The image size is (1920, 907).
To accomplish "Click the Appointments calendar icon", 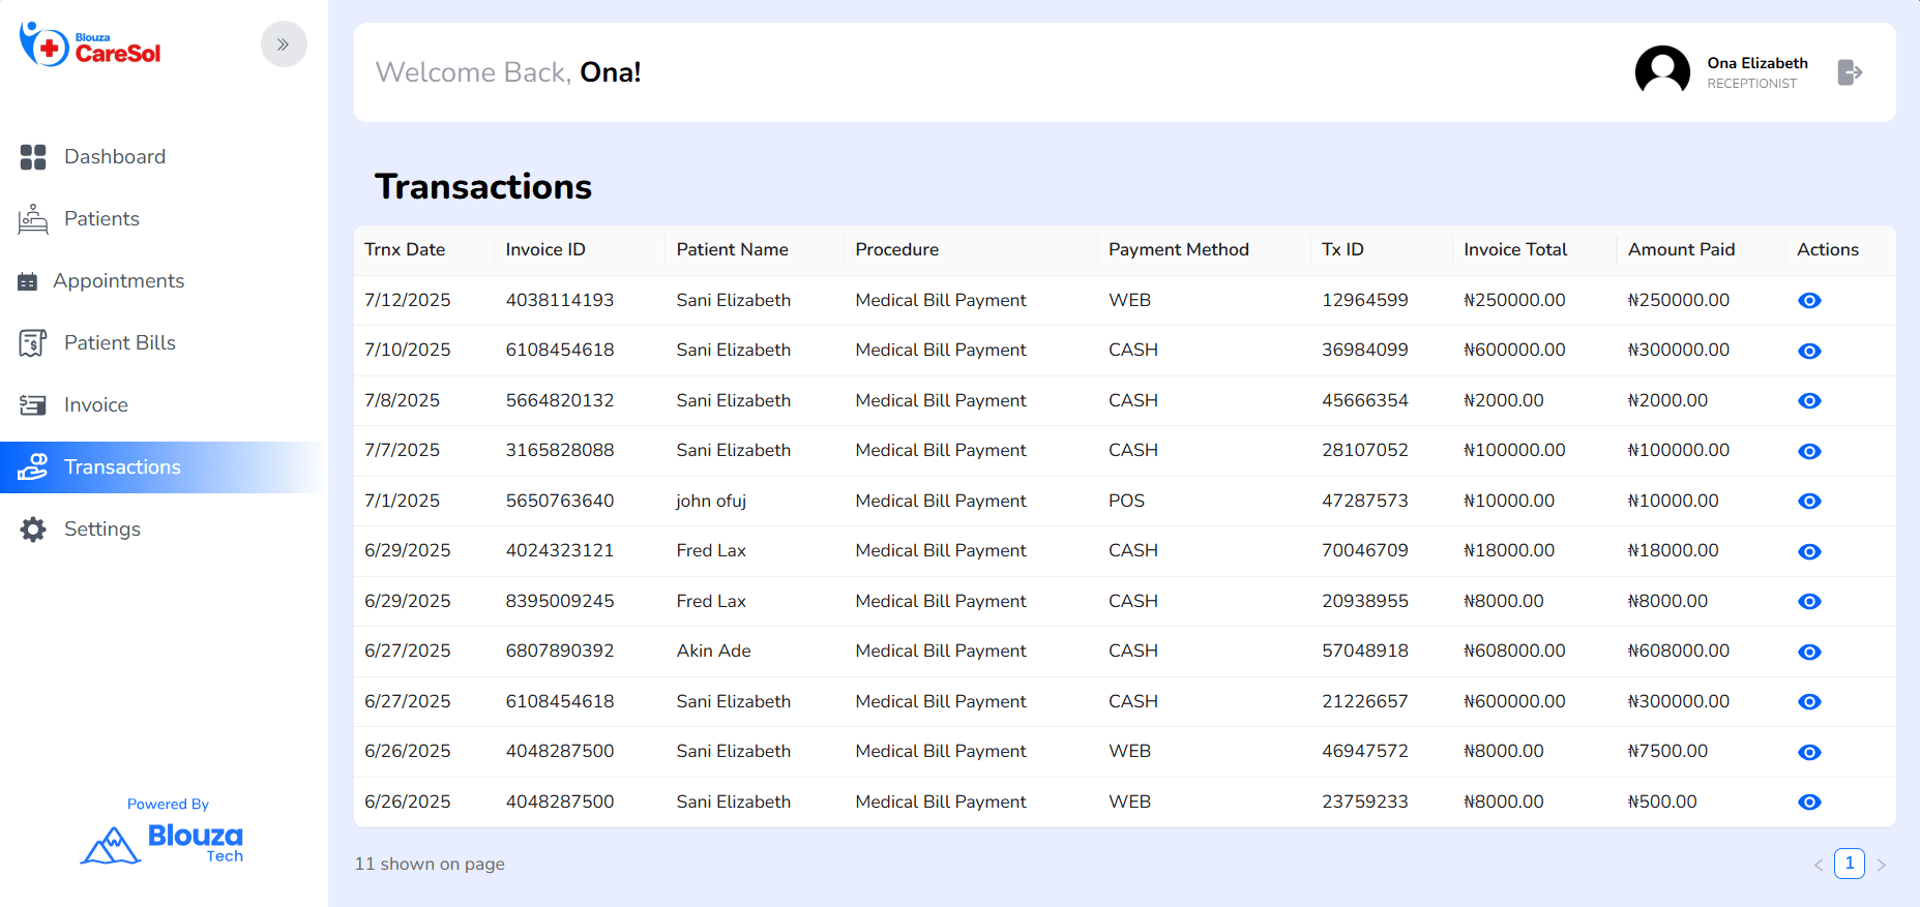I will pyautogui.click(x=28, y=282).
